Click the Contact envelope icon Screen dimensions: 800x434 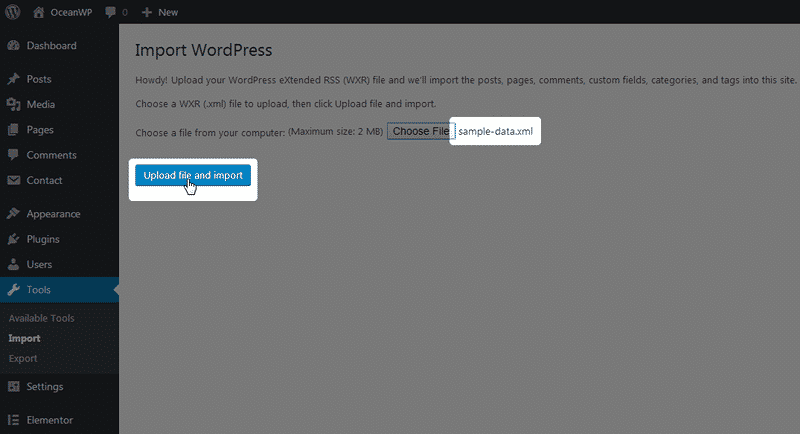click(x=14, y=180)
